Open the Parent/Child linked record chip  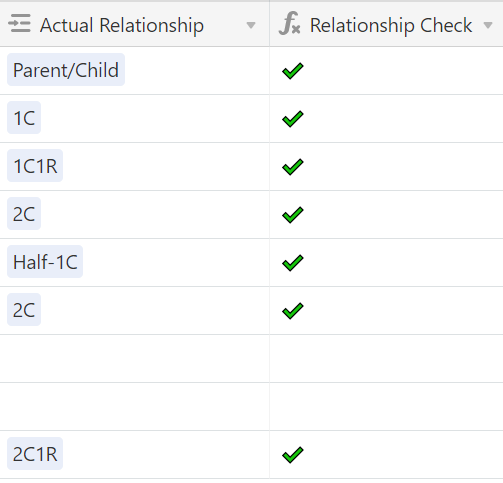pos(66,70)
